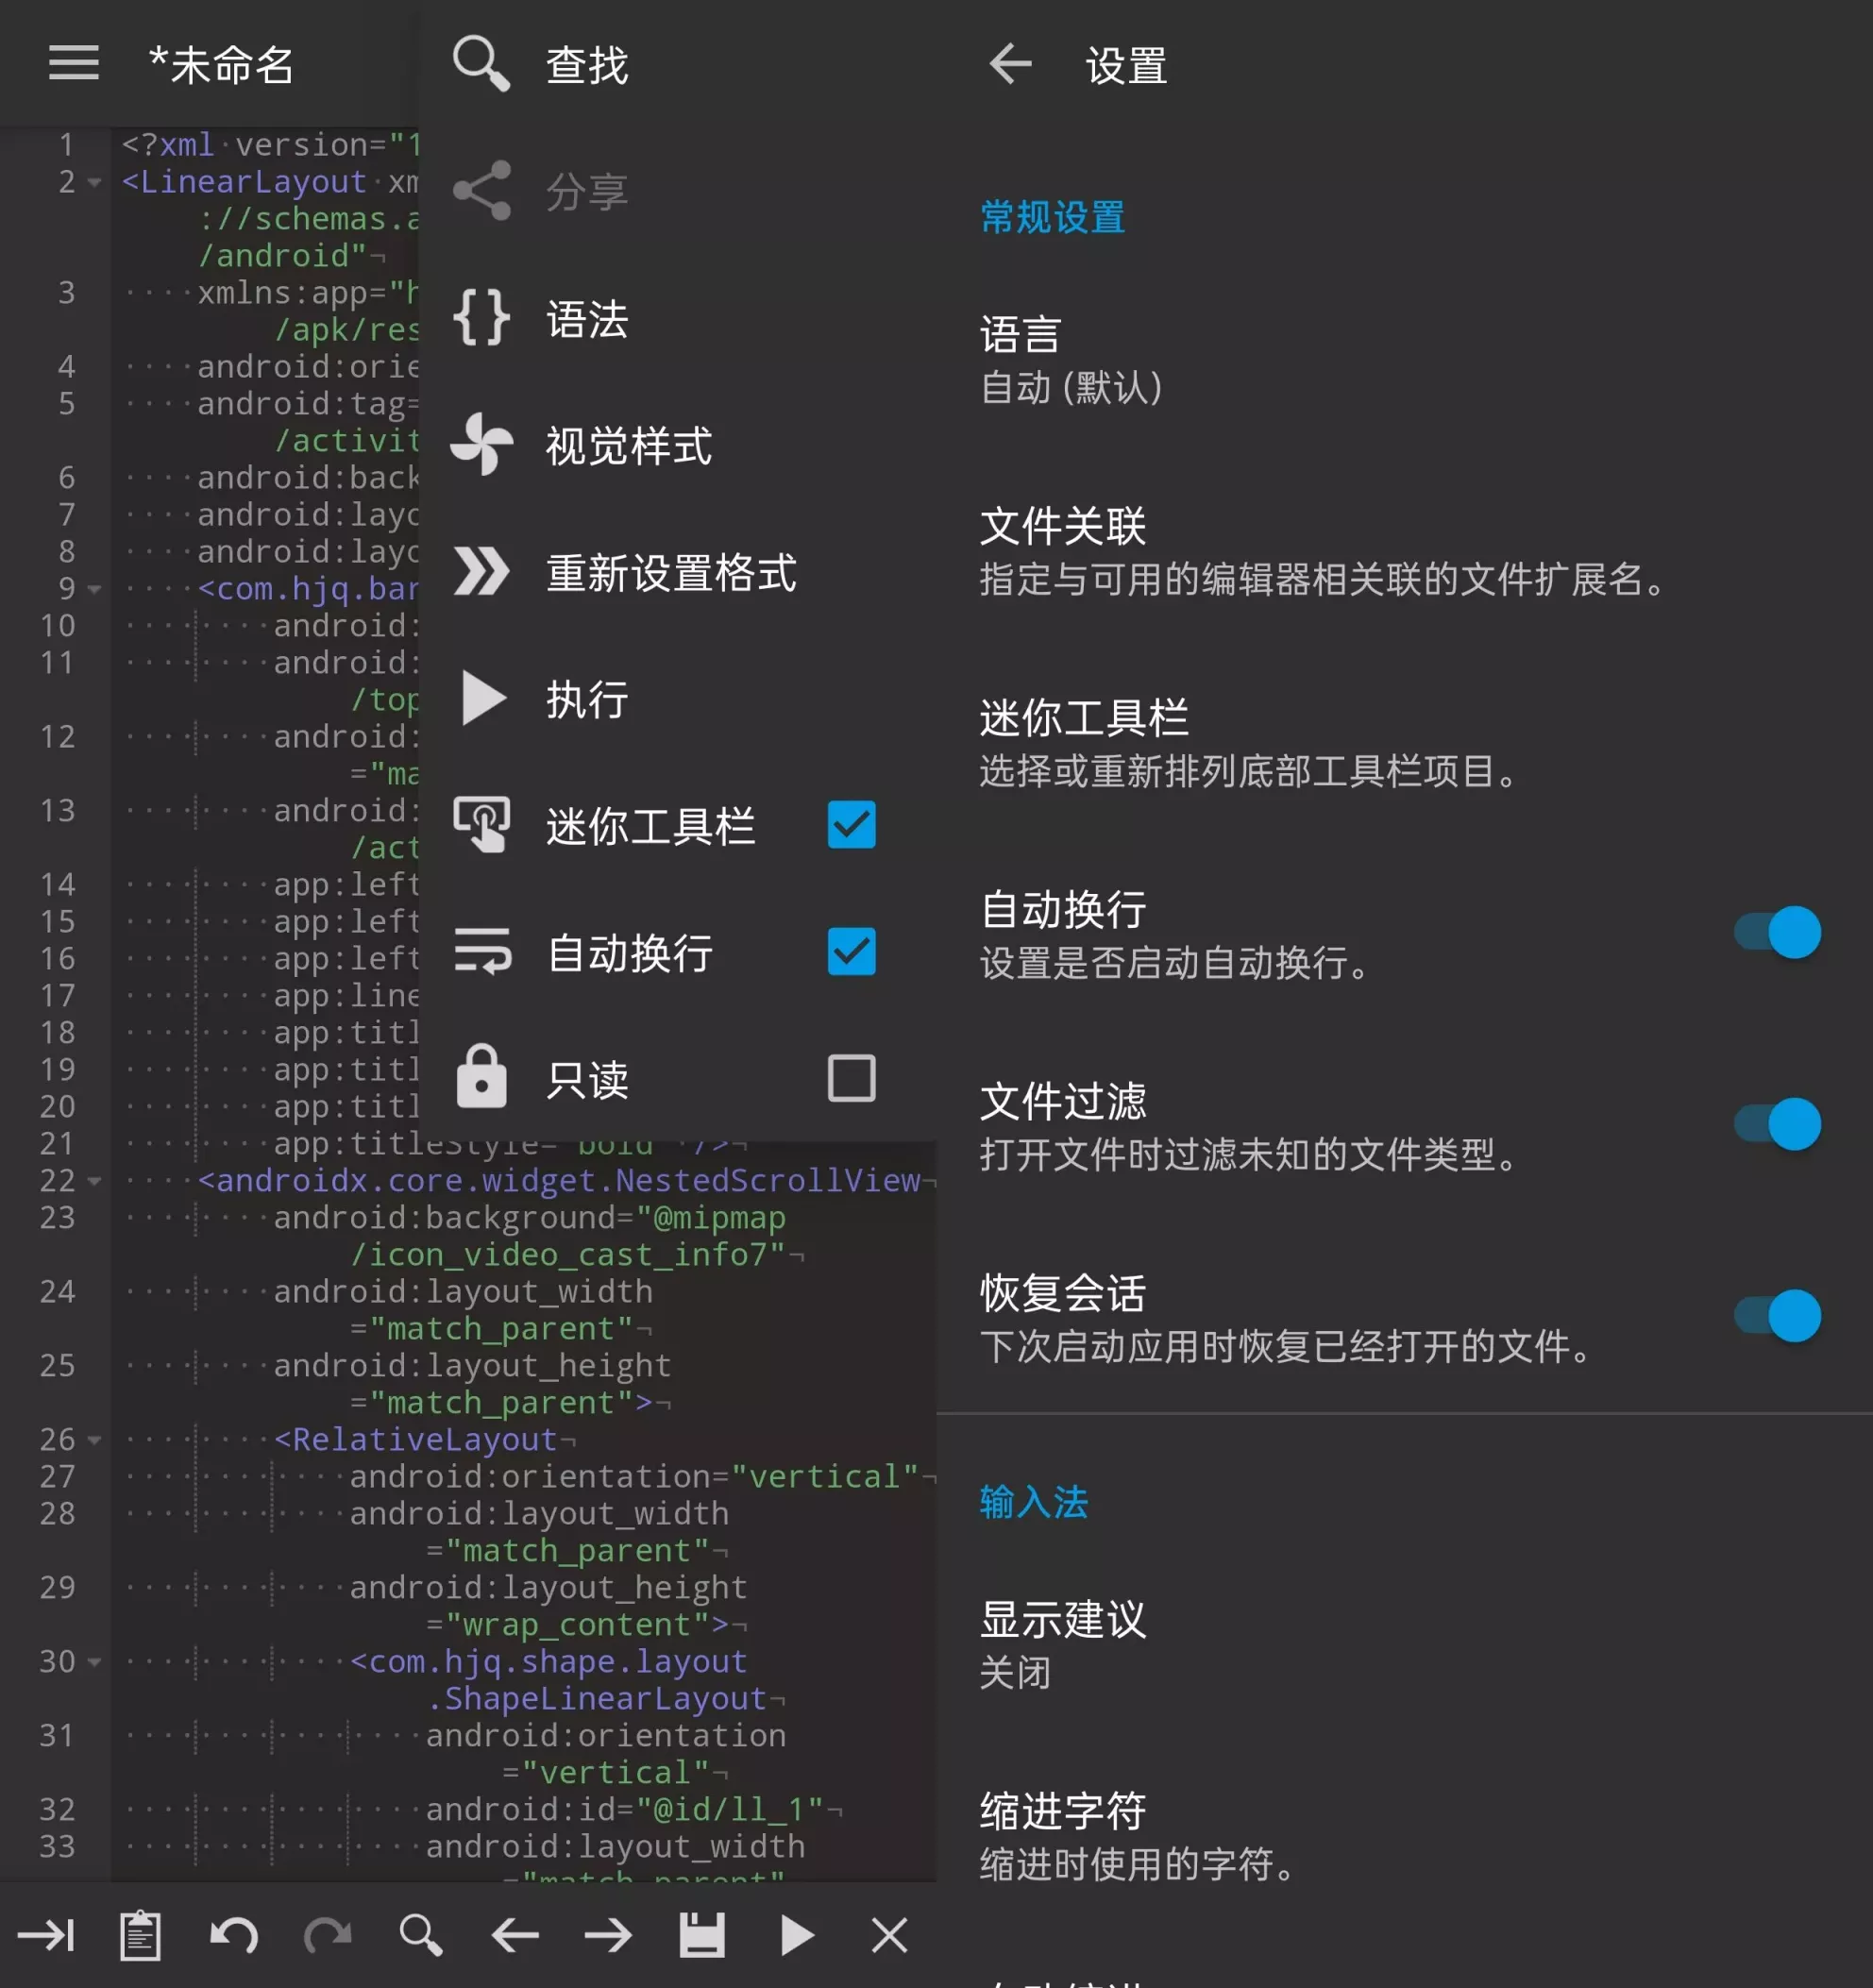1873x1988 pixels.
Task: Click the 常规设置 section header
Action: 1052,216
